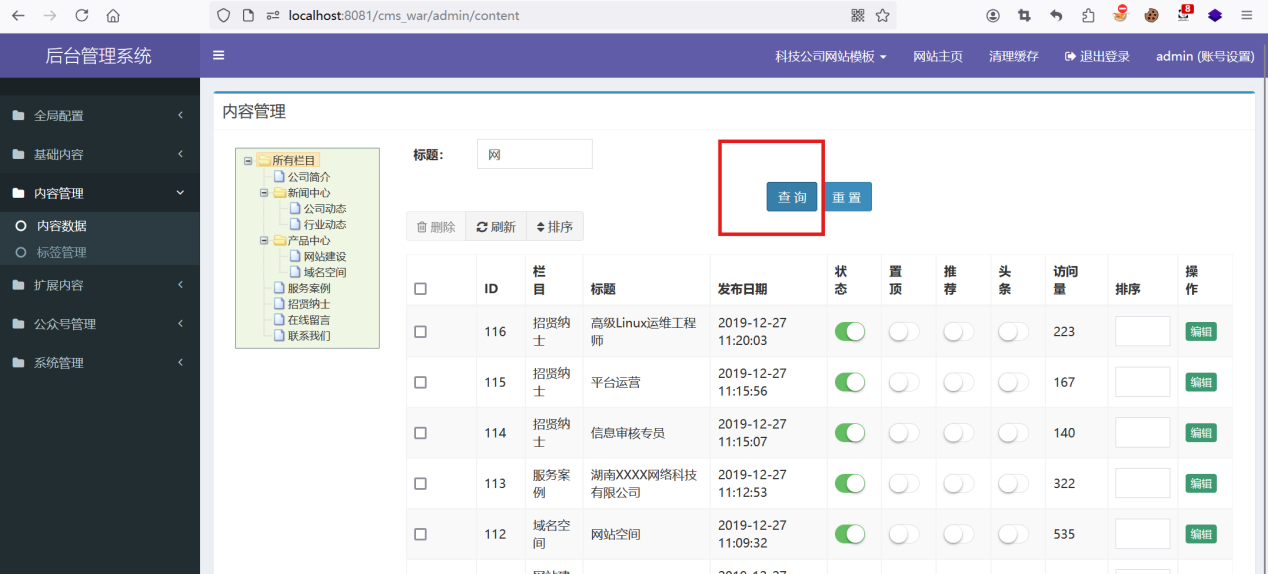
Task: Click 清理缓存 in the top navigation
Action: click(x=1014, y=56)
